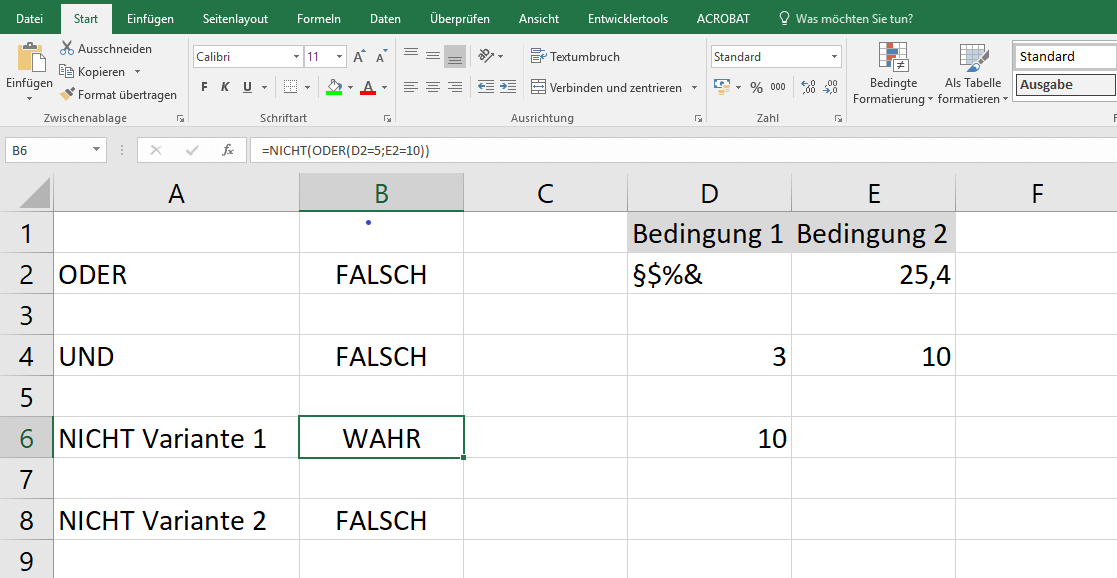Image resolution: width=1117 pixels, height=578 pixels.
Task: Open the Verbinden und zentrieren dropdown arrow
Action: click(694, 88)
